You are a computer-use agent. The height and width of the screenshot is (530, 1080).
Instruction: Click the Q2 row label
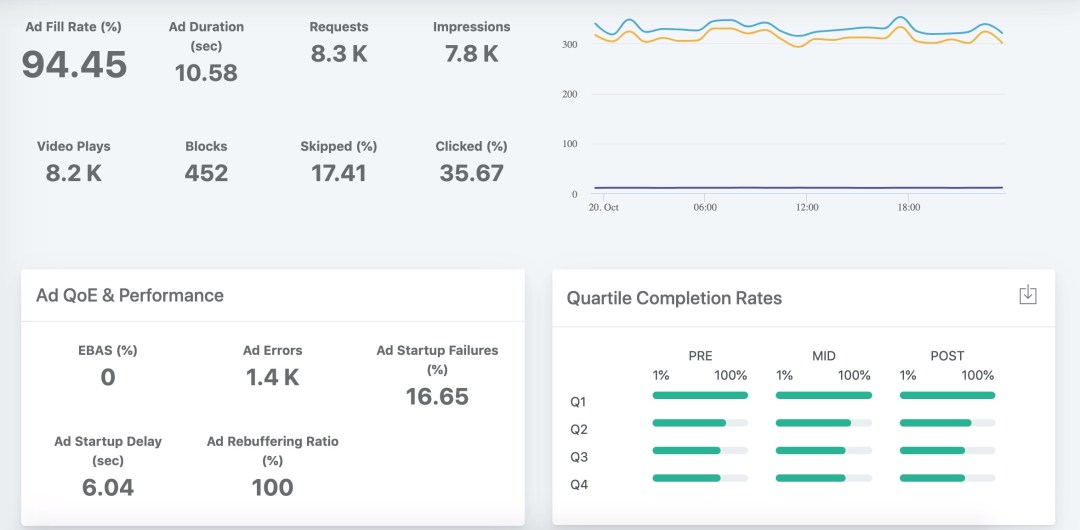[579, 429]
